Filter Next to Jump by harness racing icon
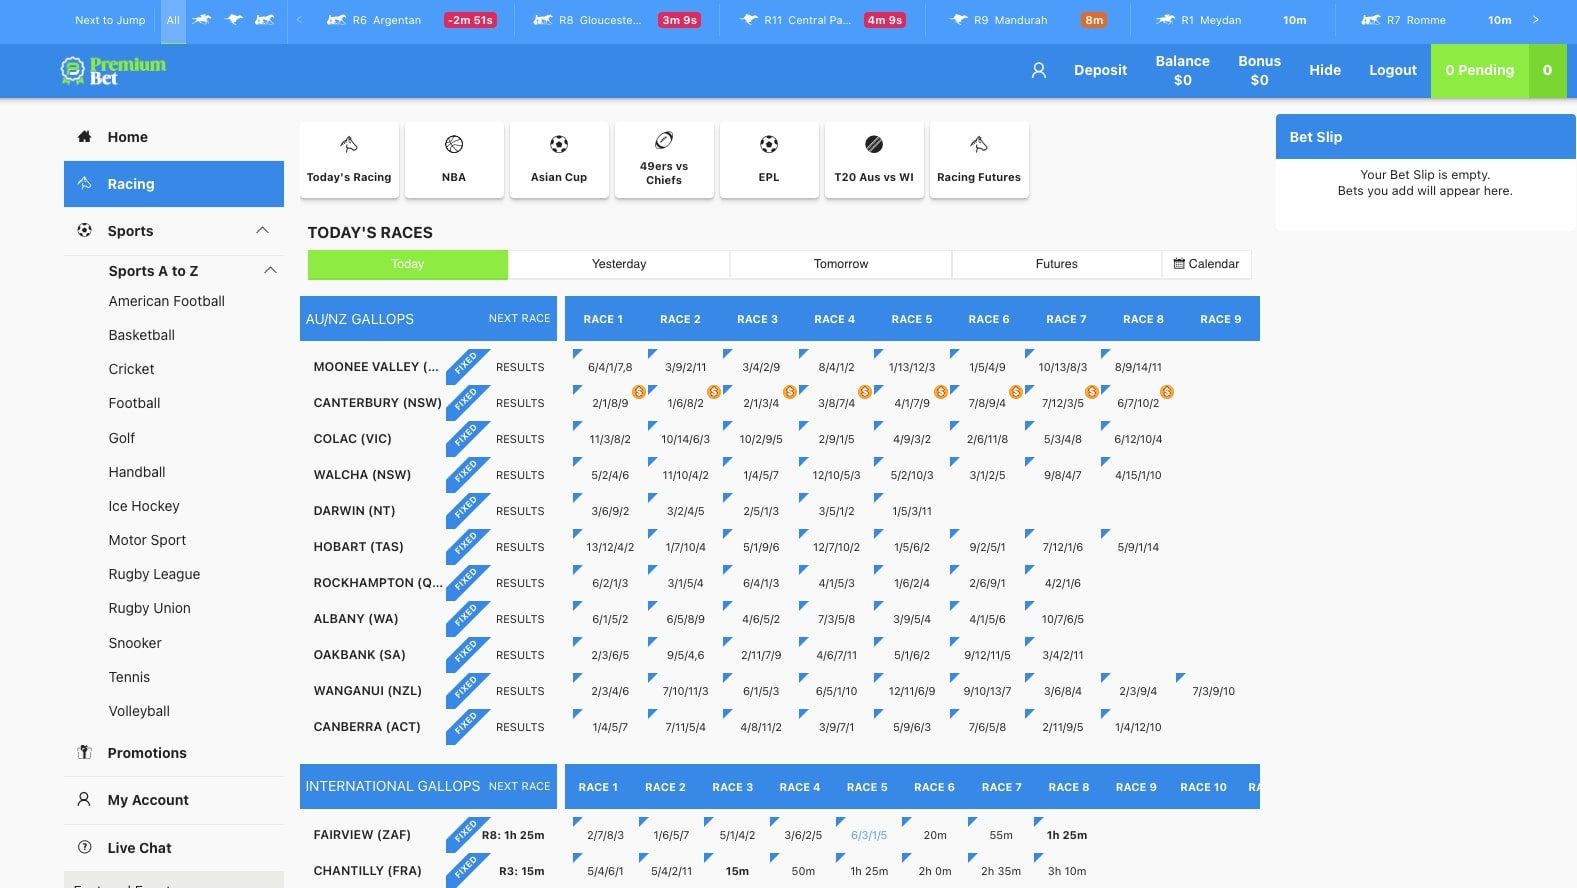Image resolution: width=1577 pixels, height=888 pixels. tap(265, 20)
